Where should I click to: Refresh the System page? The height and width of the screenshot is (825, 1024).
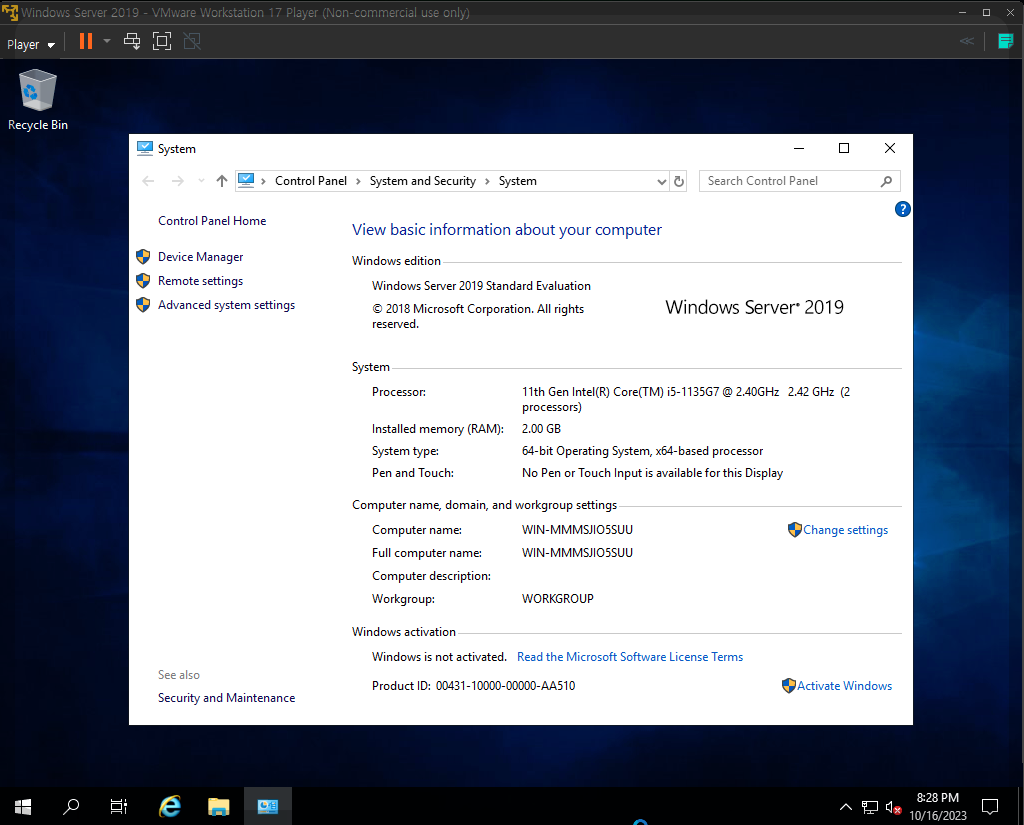click(x=679, y=182)
